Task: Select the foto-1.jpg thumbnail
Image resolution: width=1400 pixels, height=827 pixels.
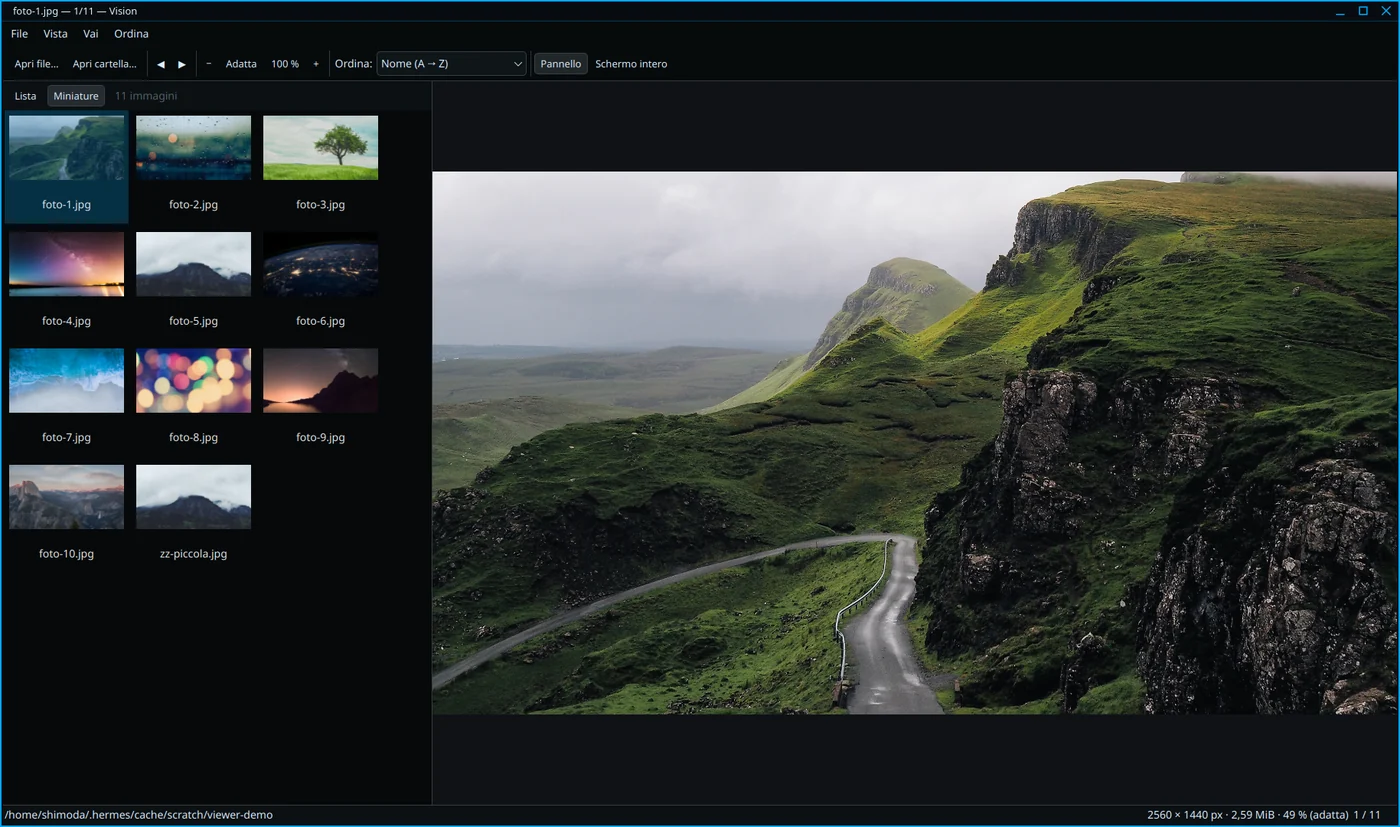Action: click(66, 167)
